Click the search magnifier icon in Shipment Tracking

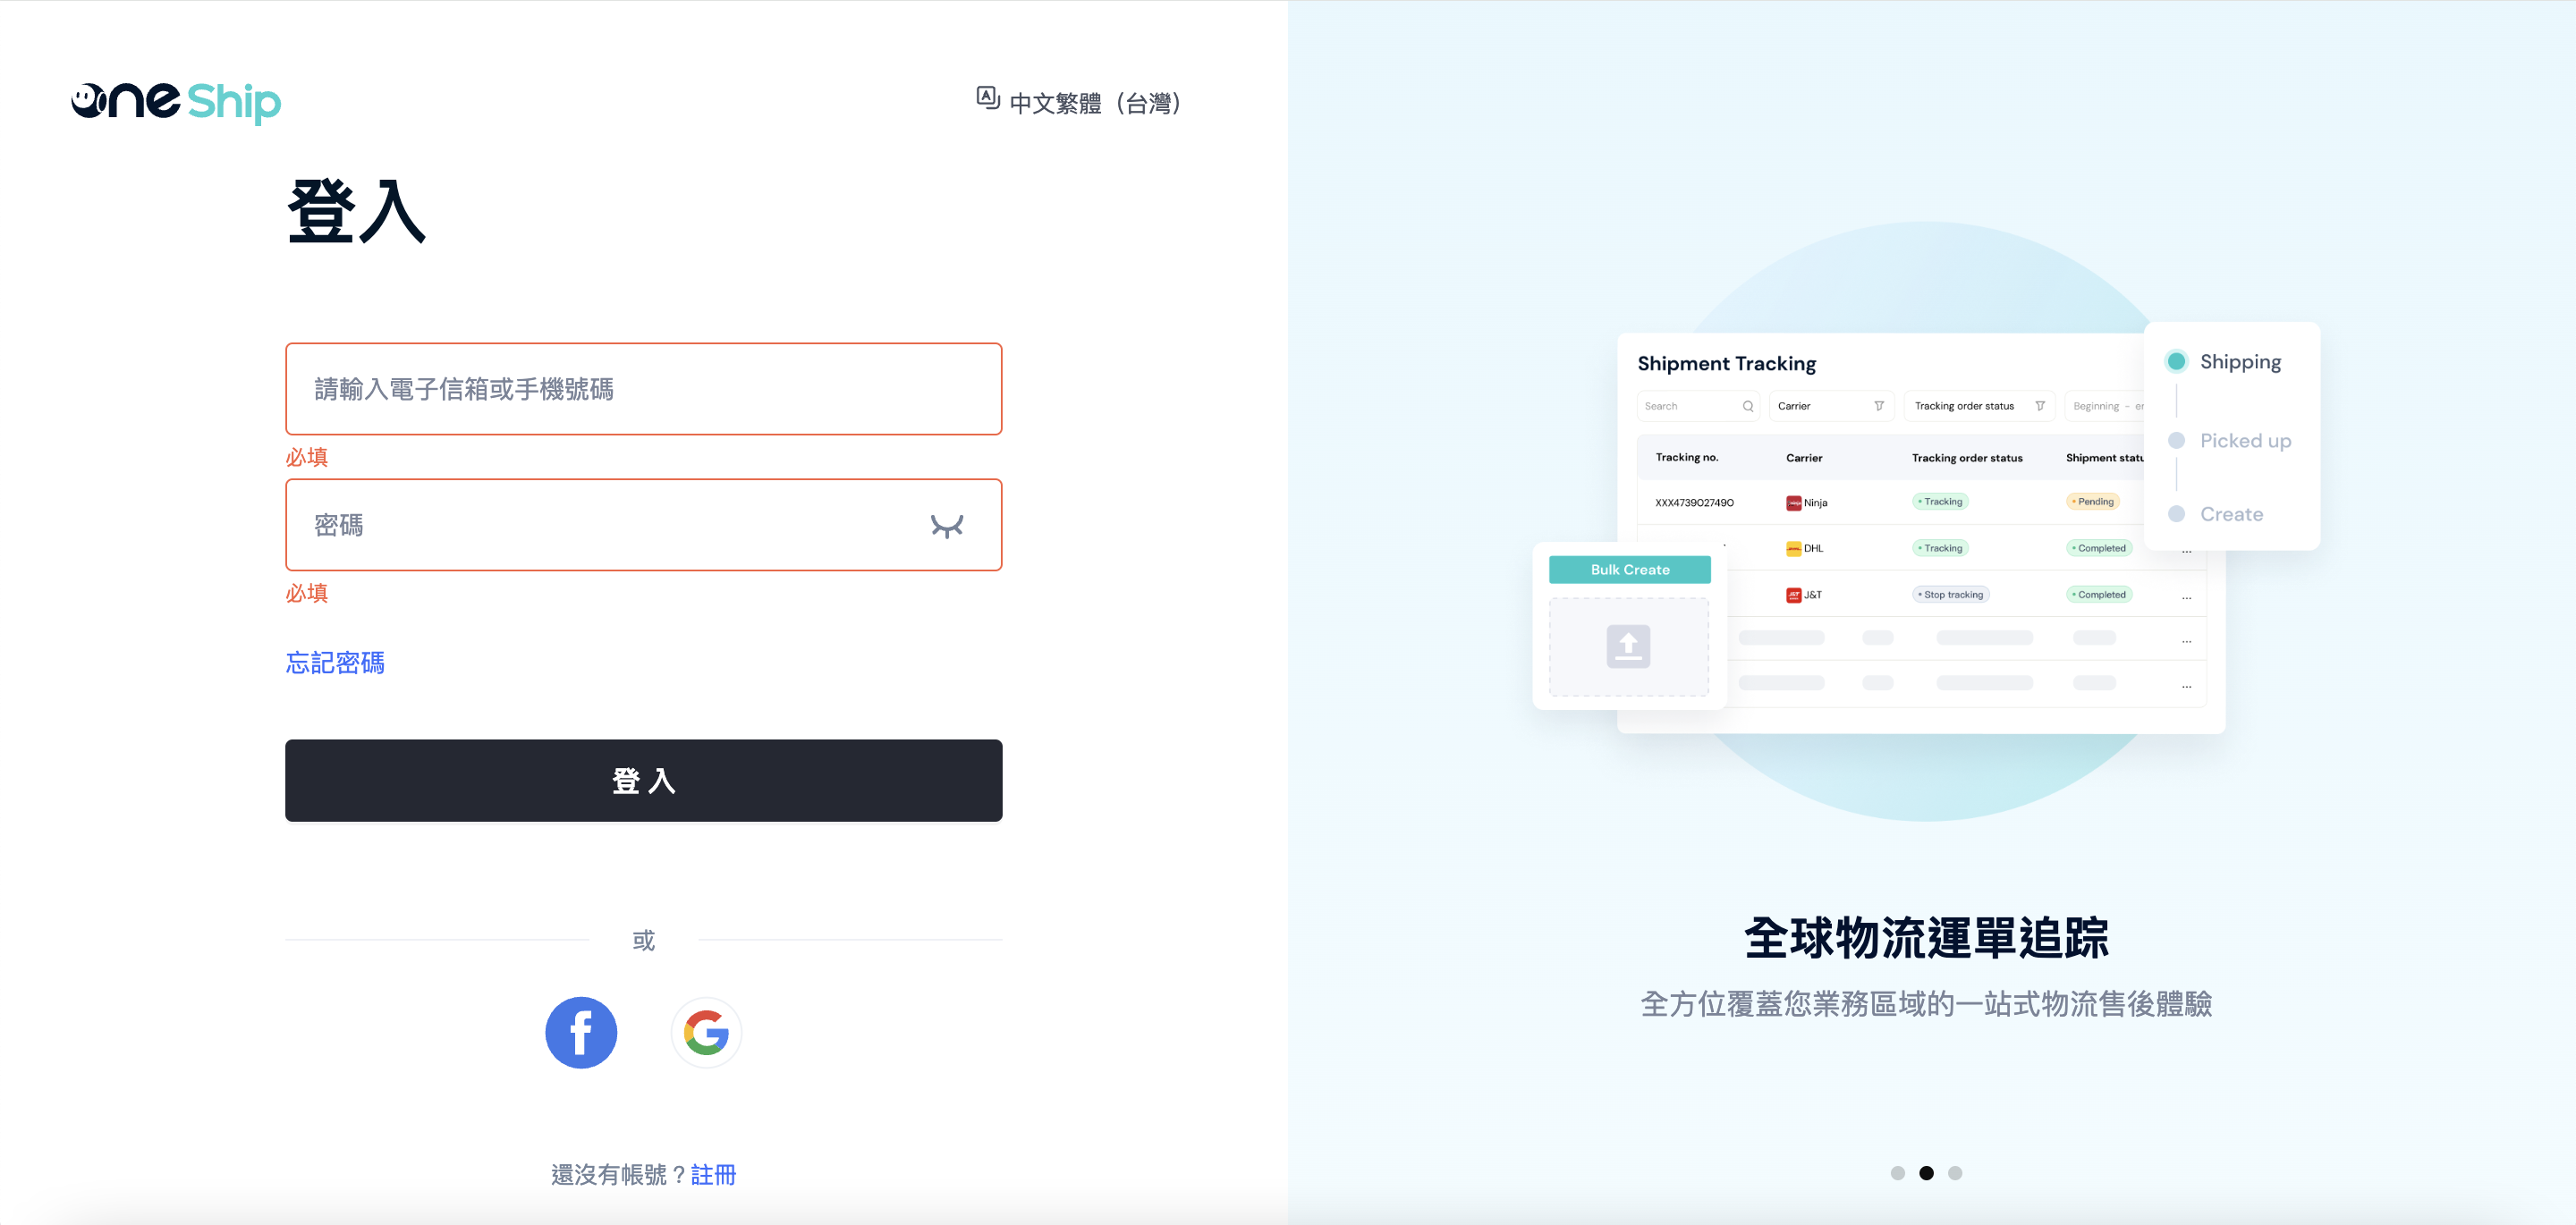pos(1748,406)
